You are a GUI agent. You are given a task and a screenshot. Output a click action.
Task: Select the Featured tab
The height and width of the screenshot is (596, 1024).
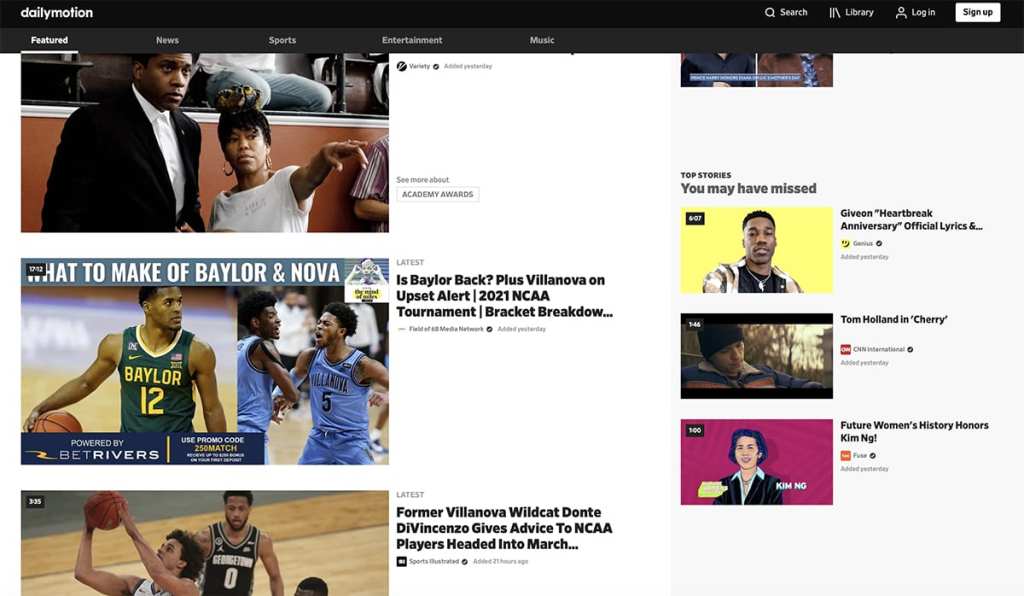click(x=49, y=40)
